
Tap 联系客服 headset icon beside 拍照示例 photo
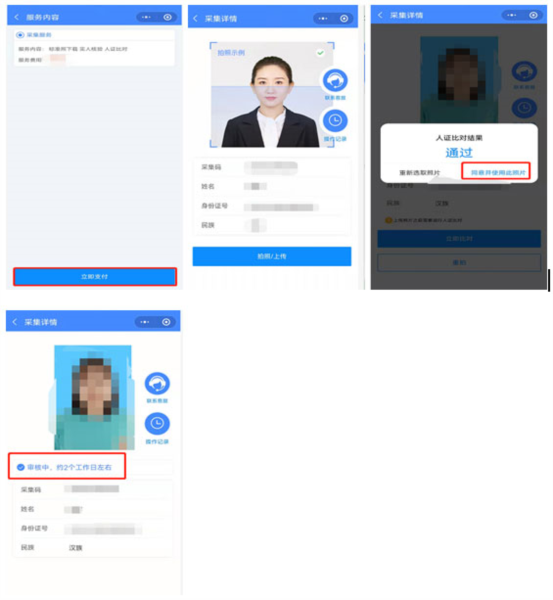(x=335, y=80)
